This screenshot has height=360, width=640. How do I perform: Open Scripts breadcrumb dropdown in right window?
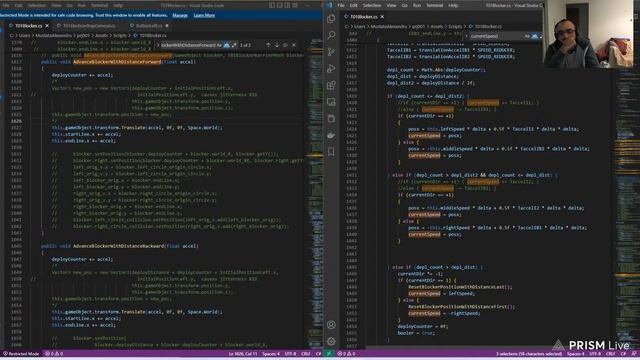pyautogui.click(x=455, y=27)
